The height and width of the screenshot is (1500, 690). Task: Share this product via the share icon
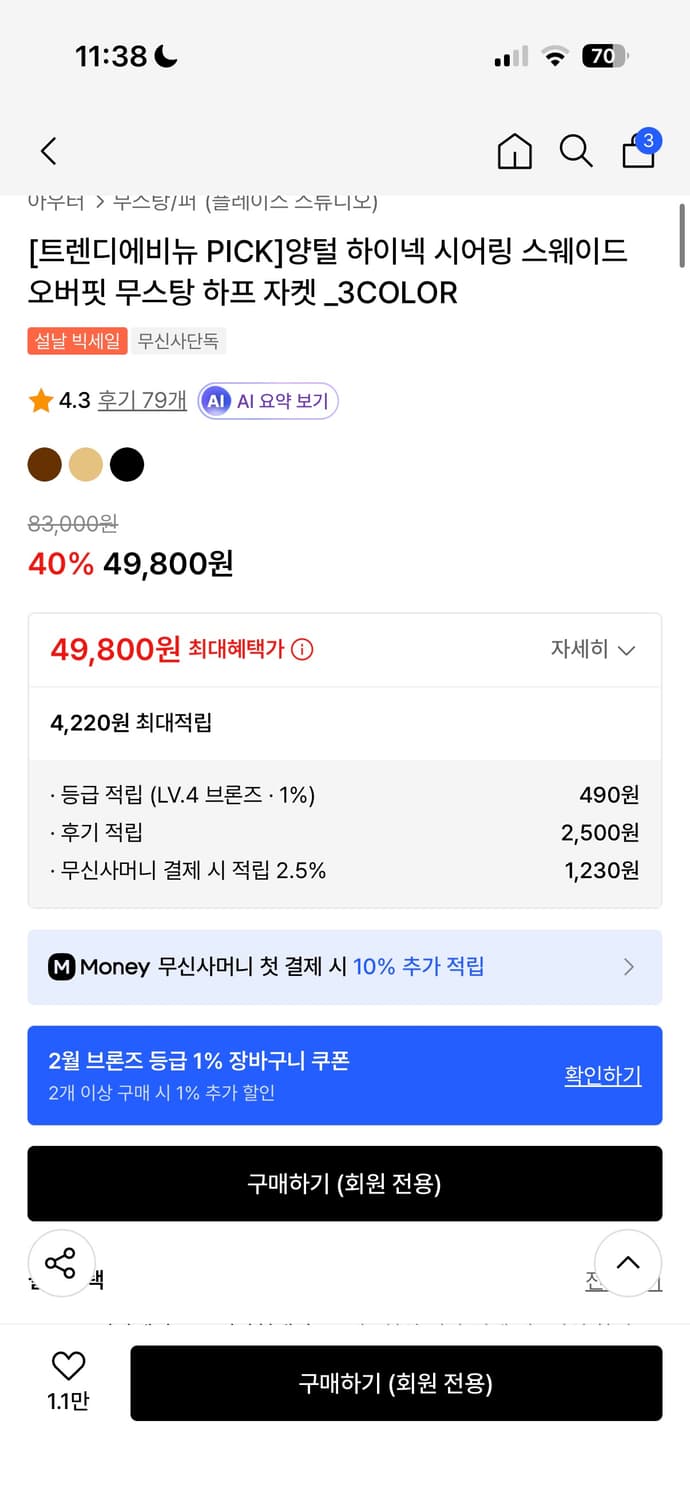click(x=62, y=1263)
